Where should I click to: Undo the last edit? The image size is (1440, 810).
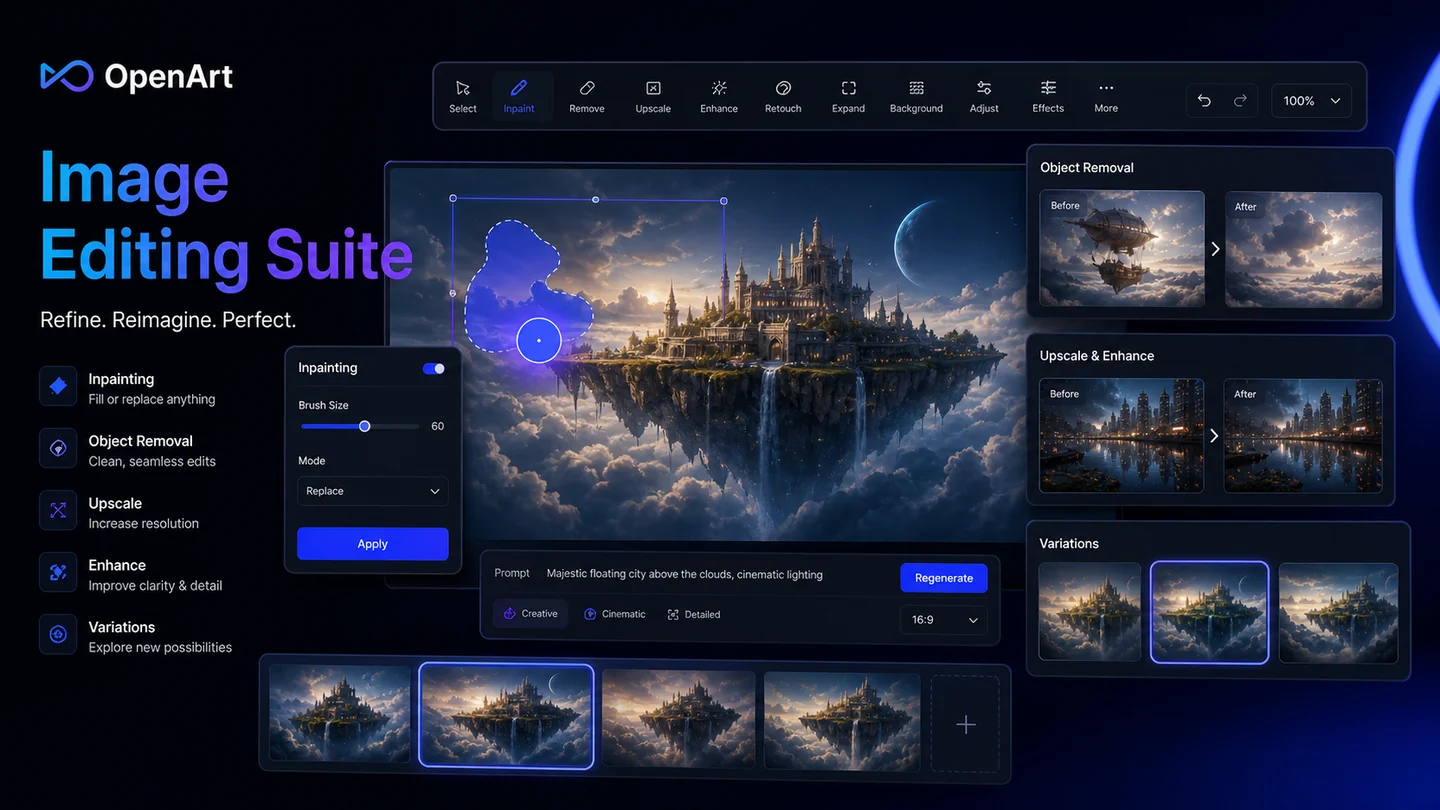pyautogui.click(x=1204, y=101)
